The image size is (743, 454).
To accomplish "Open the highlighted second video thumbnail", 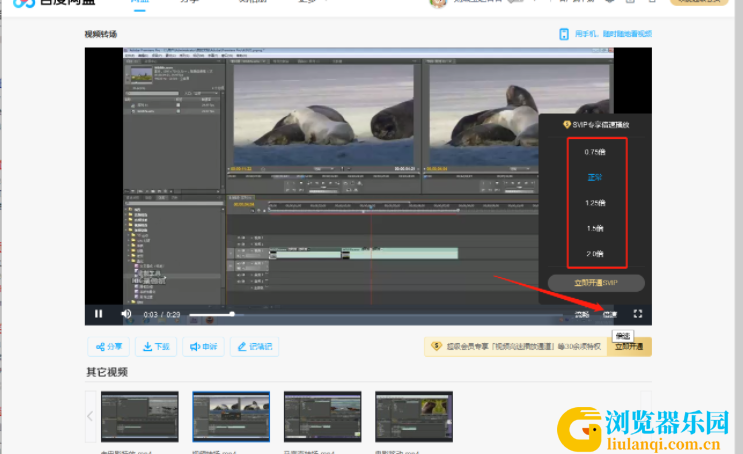I will [231, 417].
